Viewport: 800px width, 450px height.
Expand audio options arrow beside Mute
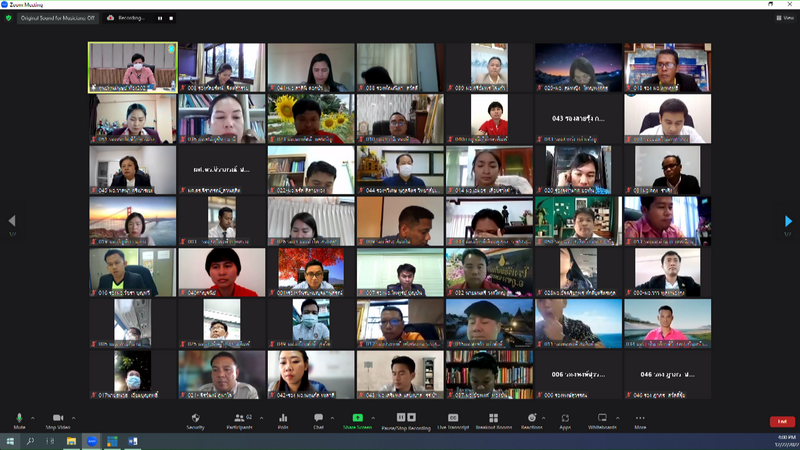pyautogui.click(x=33, y=418)
